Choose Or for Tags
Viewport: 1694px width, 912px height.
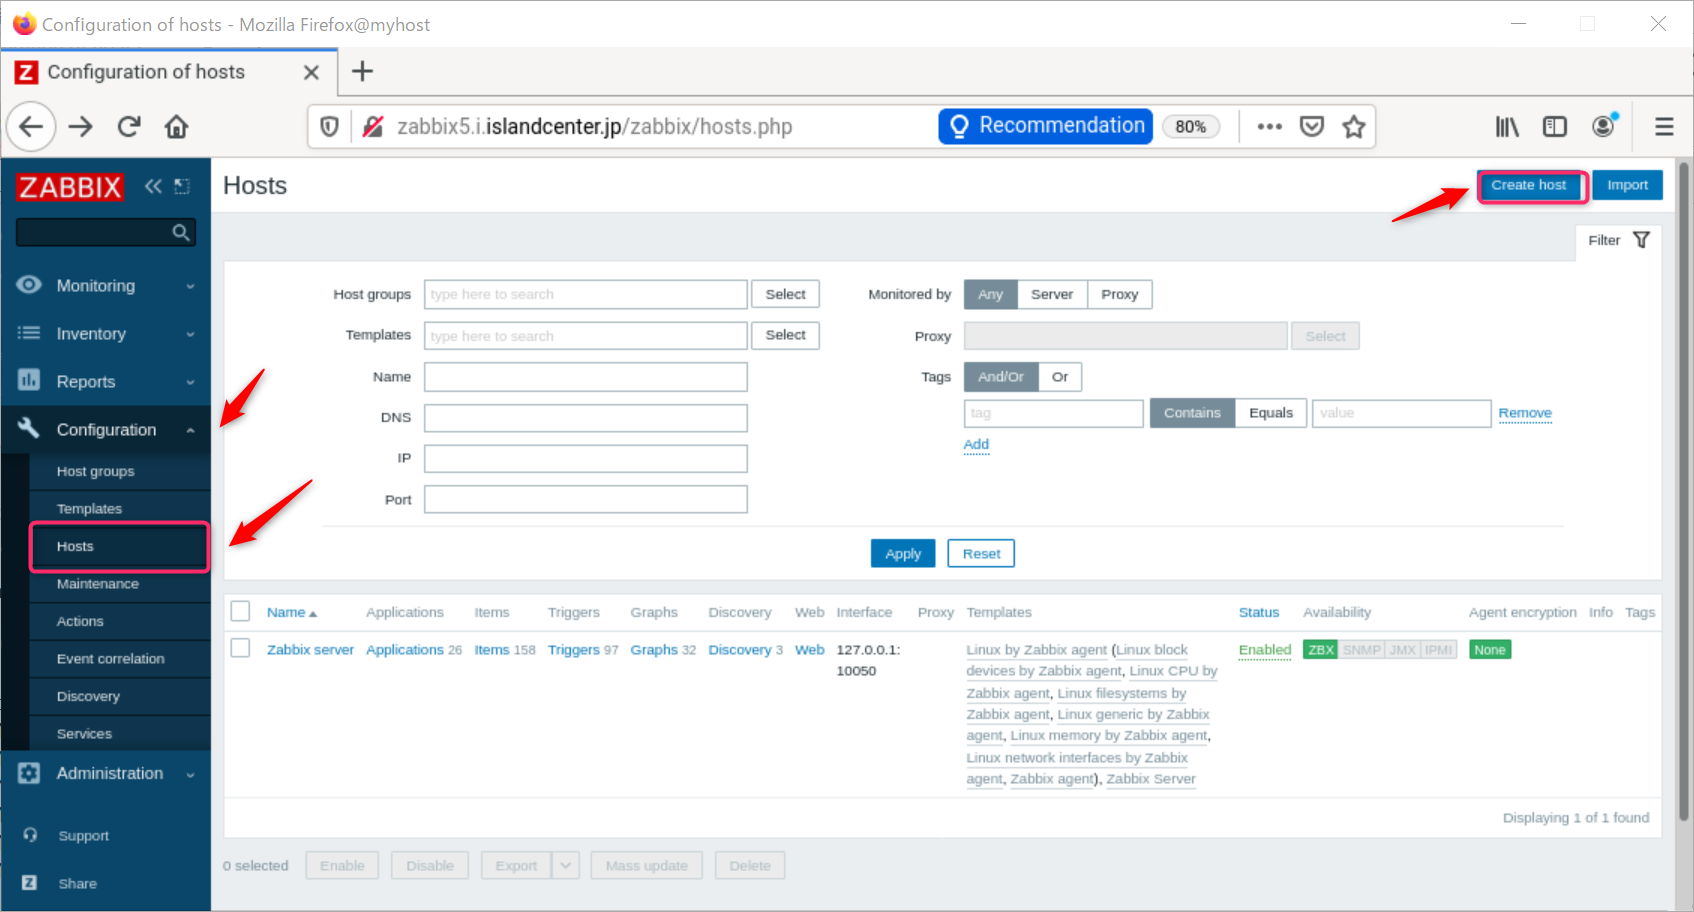click(x=1060, y=377)
